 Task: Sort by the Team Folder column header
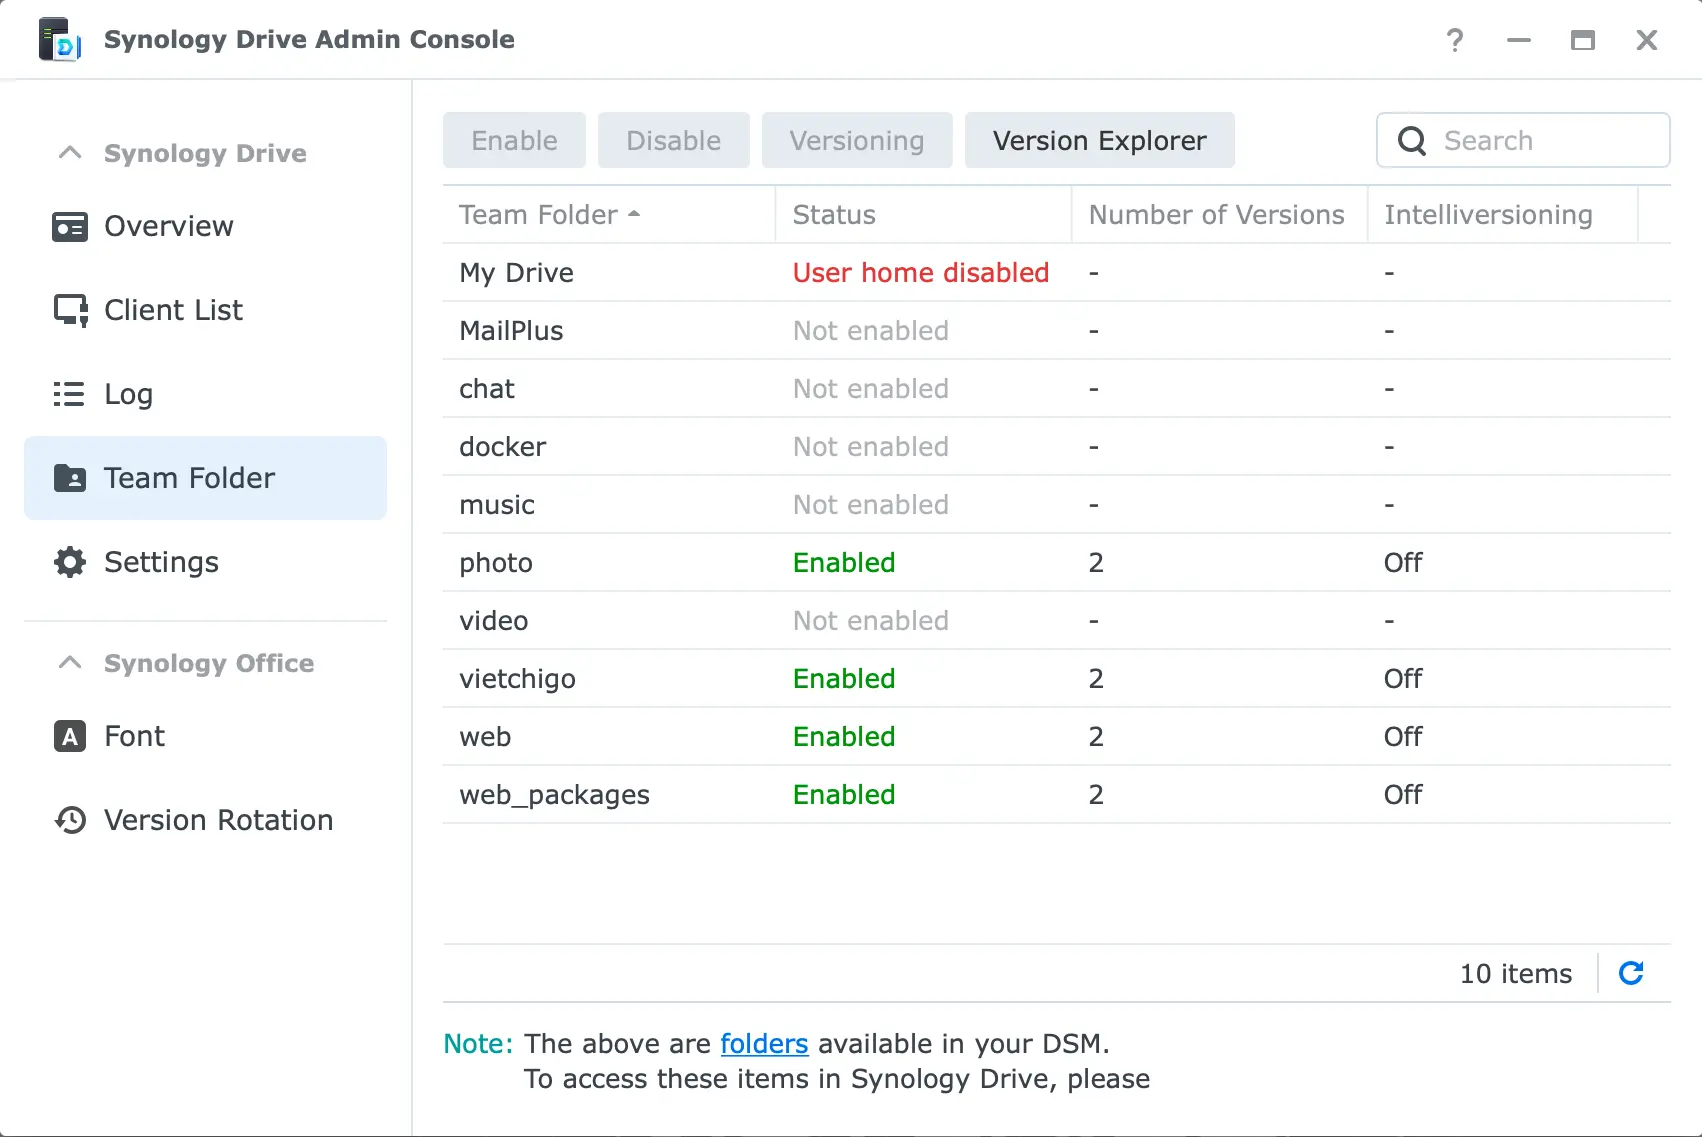(x=538, y=215)
